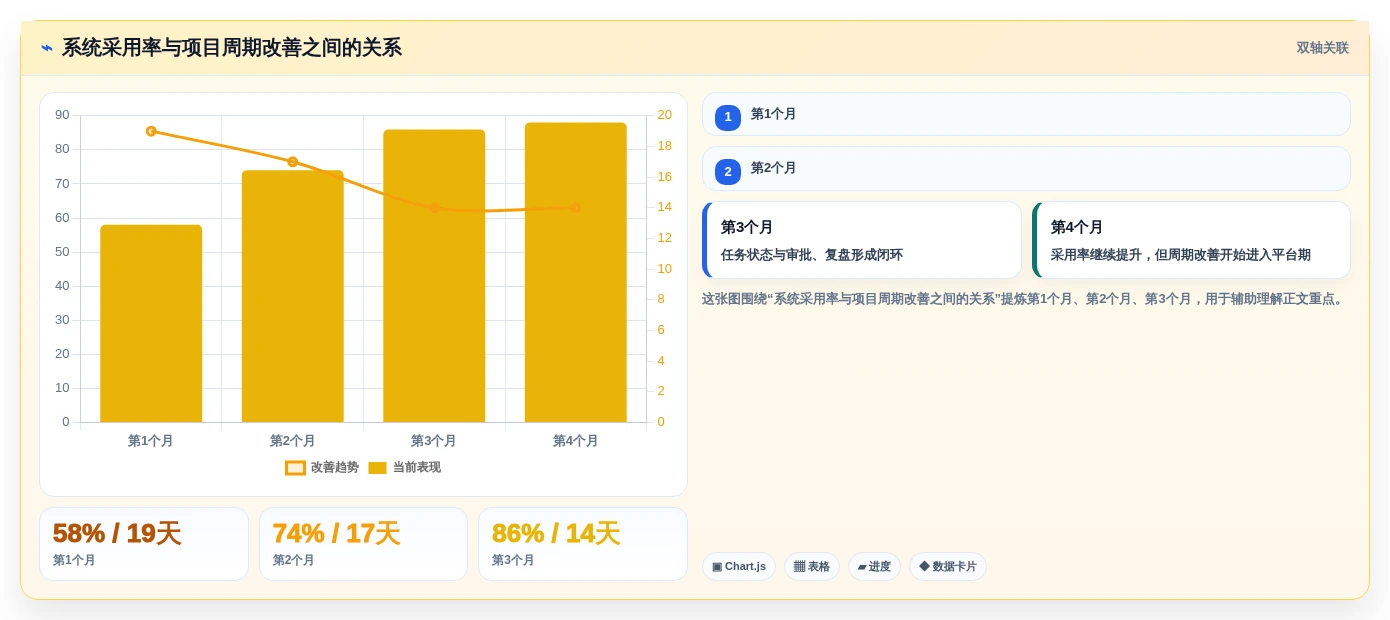Select the 74% / 17天 stat card
Image resolution: width=1390 pixels, height=620 pixels.
point(363,544)
